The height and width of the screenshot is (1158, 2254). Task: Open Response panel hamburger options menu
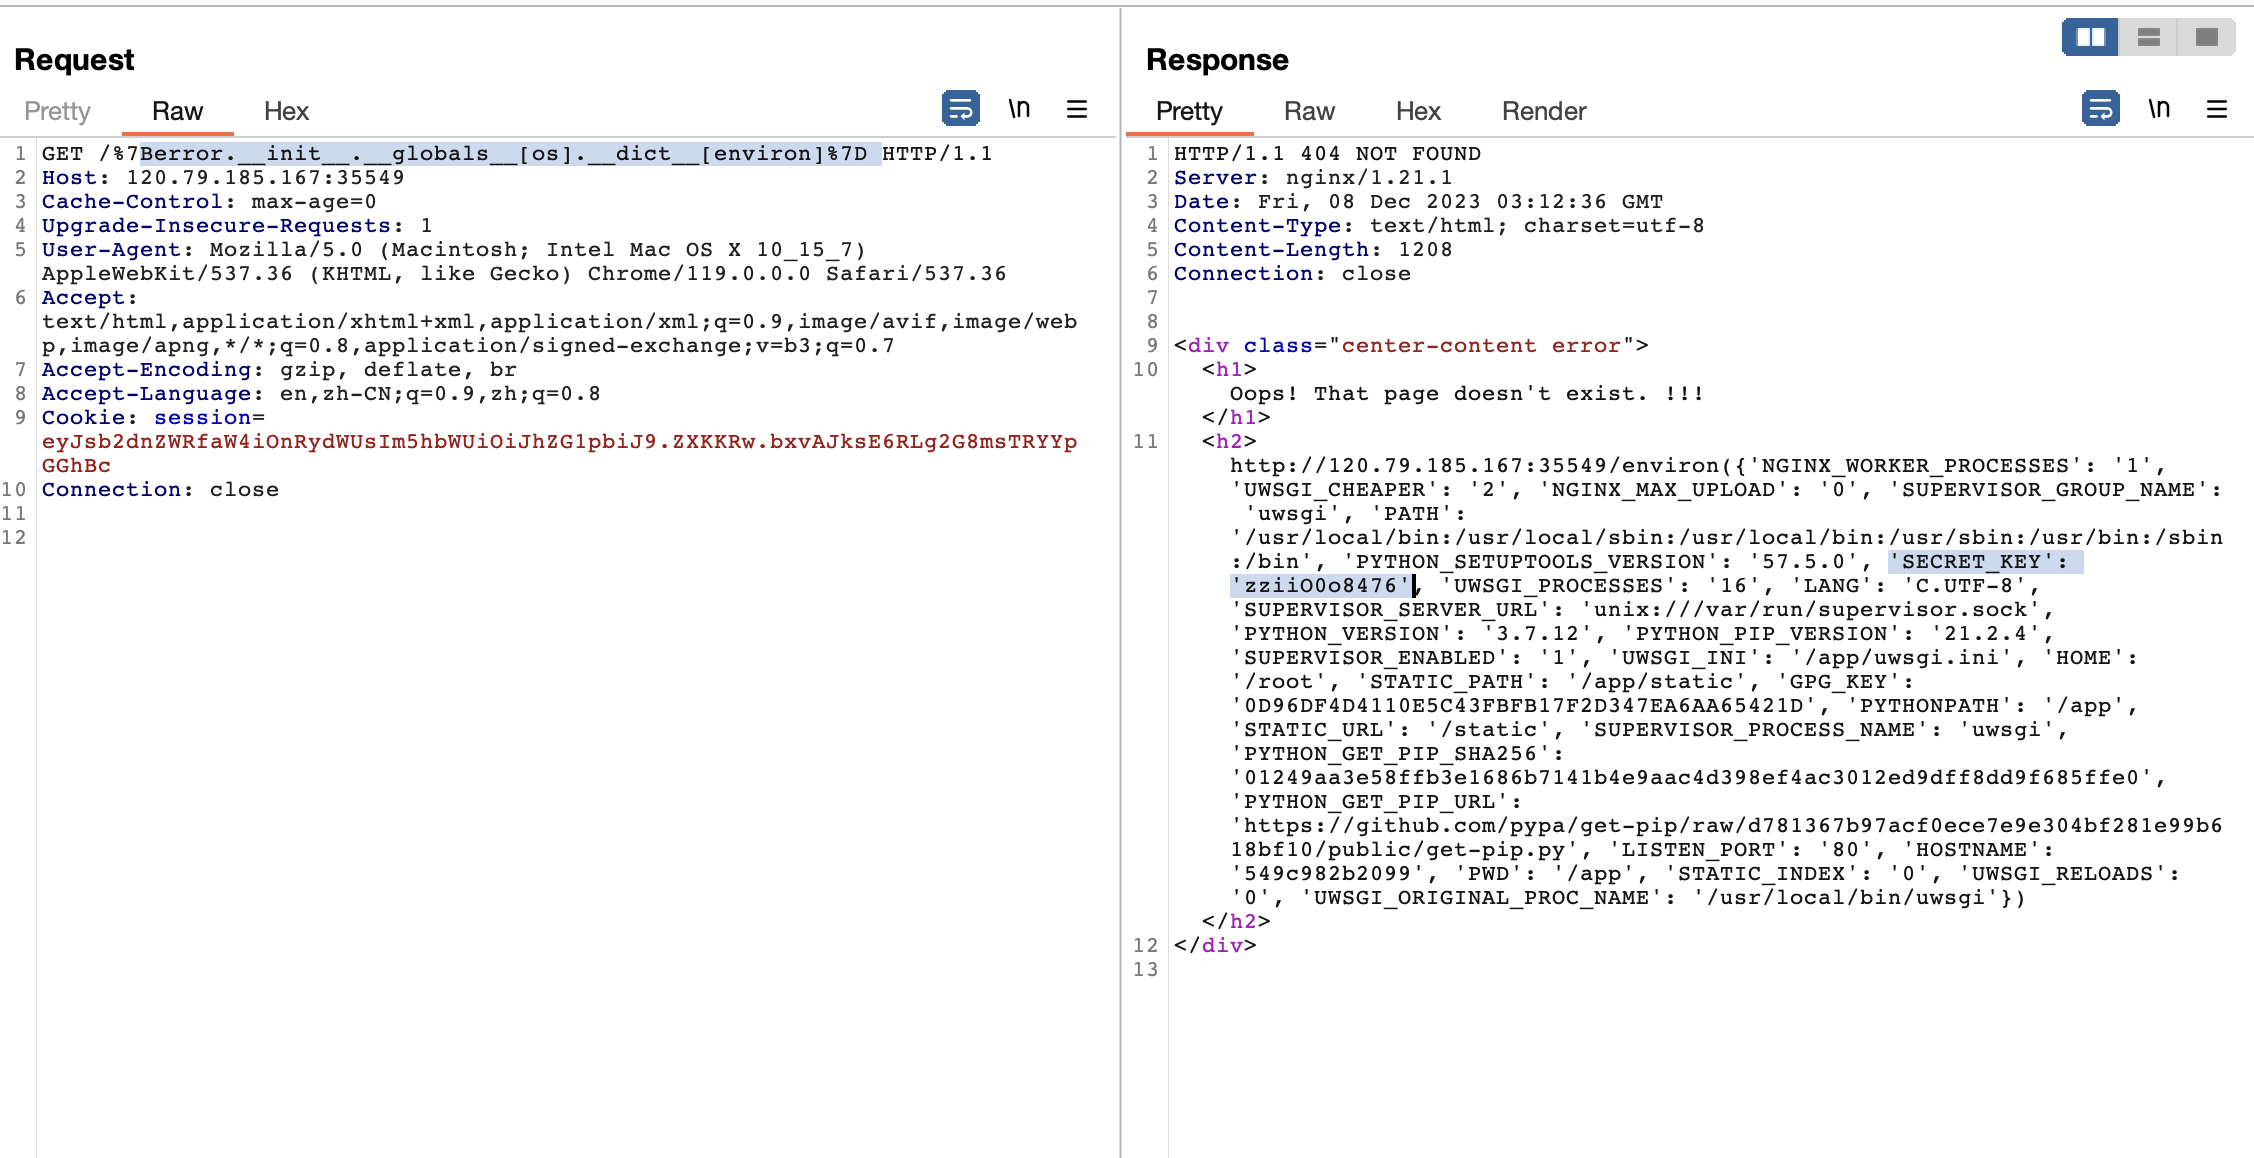(2216, 109)
